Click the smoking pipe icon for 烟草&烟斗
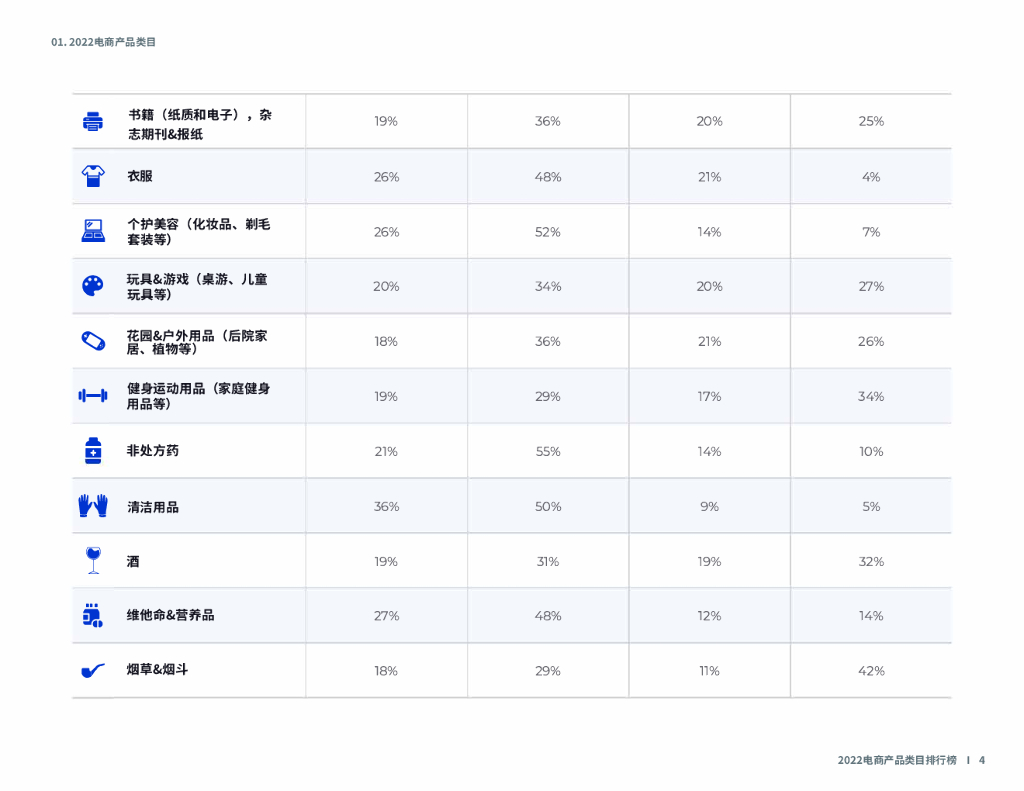 (93, 670)
